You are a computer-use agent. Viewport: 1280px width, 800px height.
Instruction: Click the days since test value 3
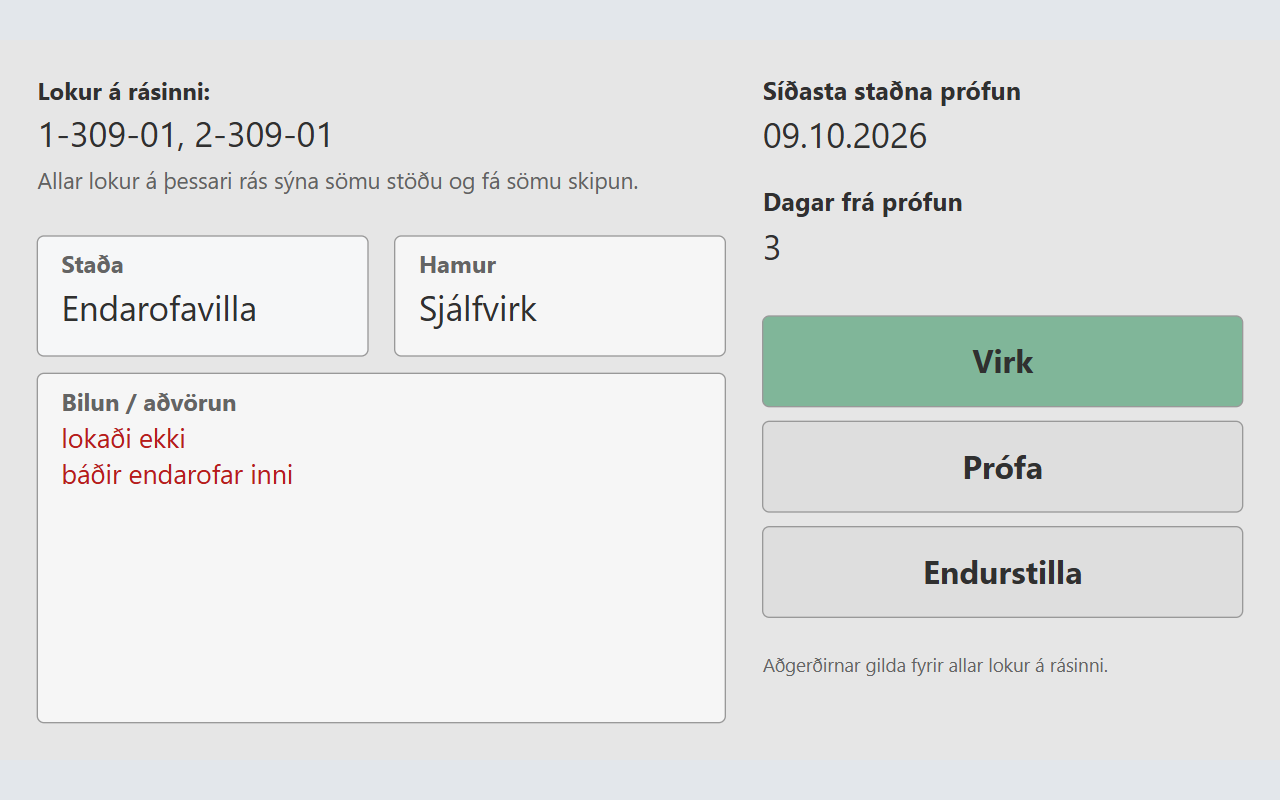click(772, 247)
